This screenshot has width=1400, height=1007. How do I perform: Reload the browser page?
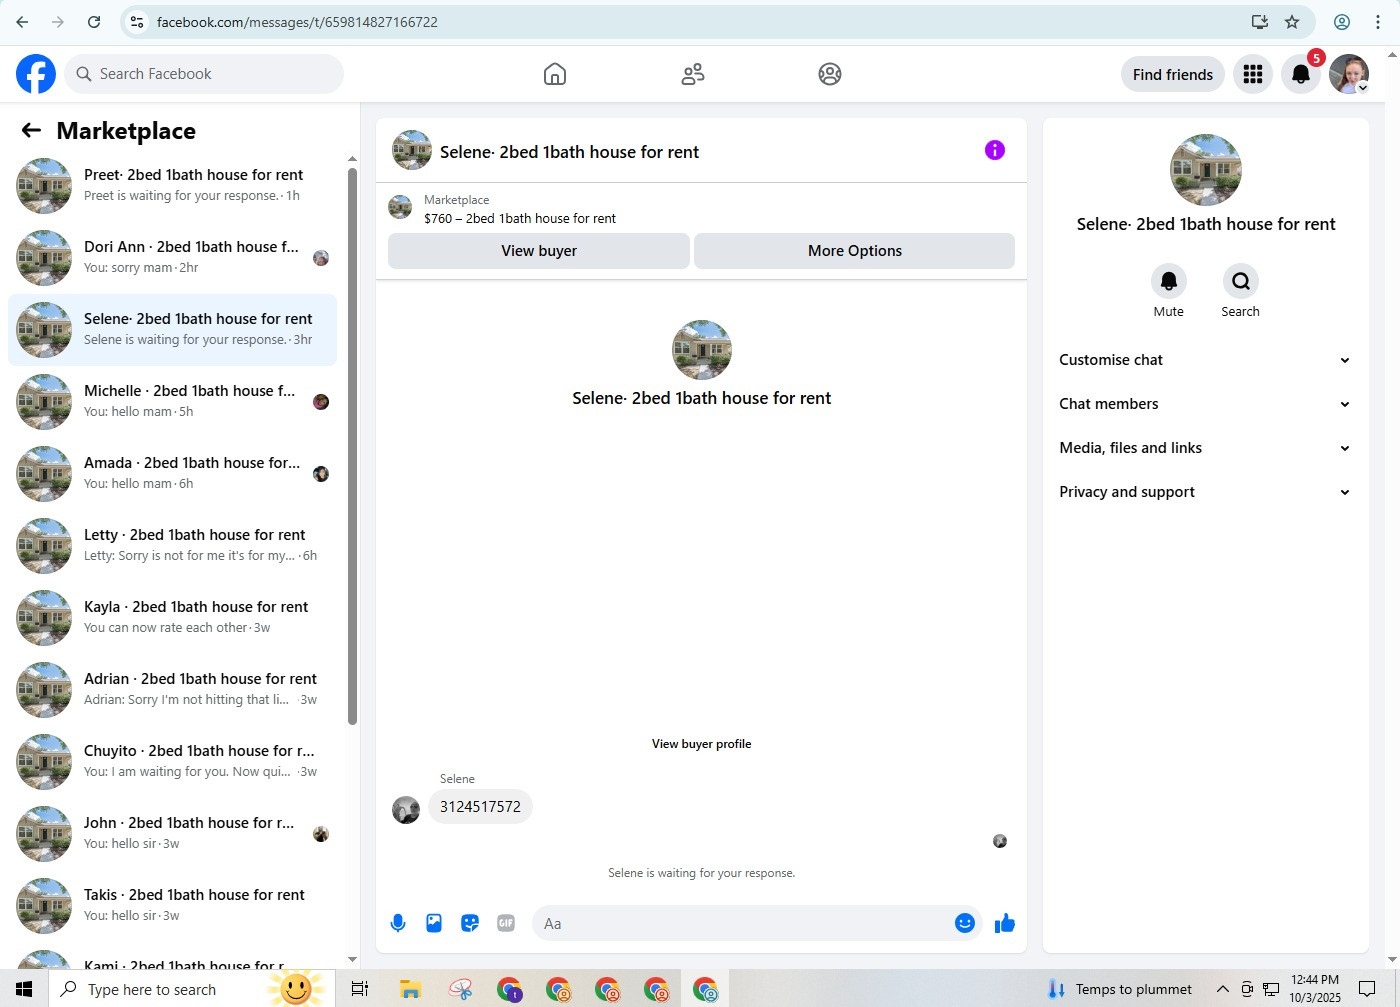coord(94,22)
